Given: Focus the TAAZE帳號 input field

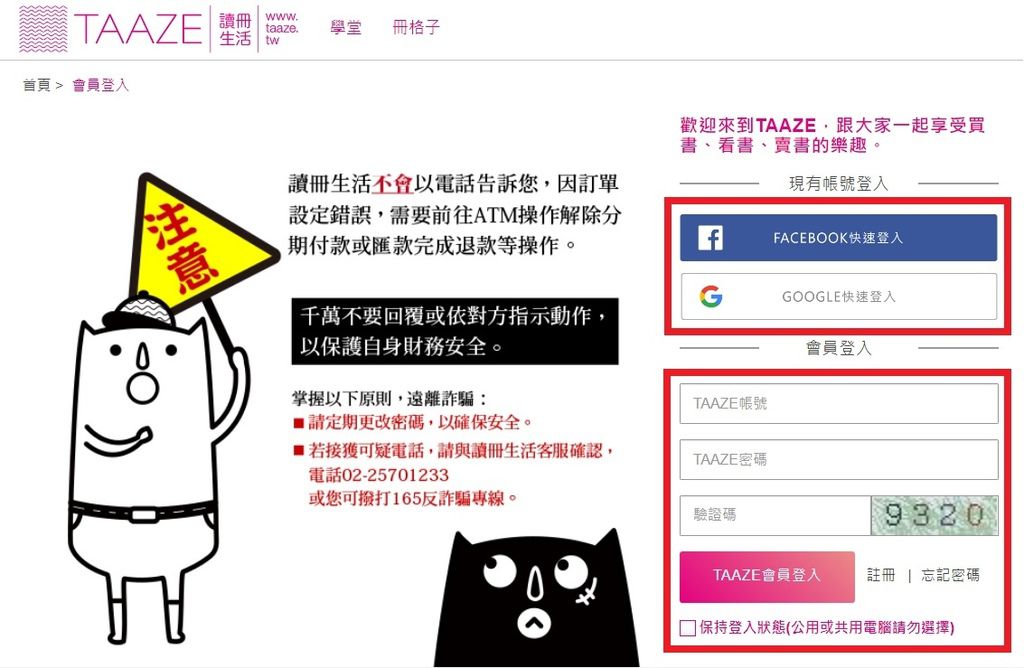Looking at the screenshot, I should pos(839,404).
